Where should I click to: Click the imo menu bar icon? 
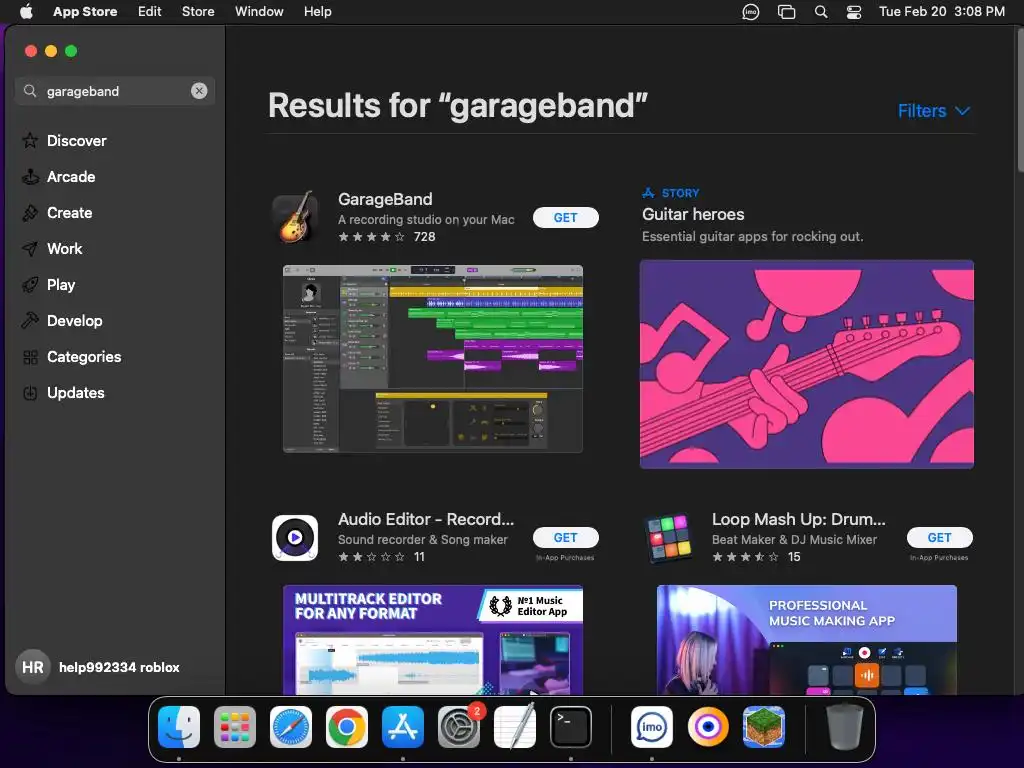[750, 12]
